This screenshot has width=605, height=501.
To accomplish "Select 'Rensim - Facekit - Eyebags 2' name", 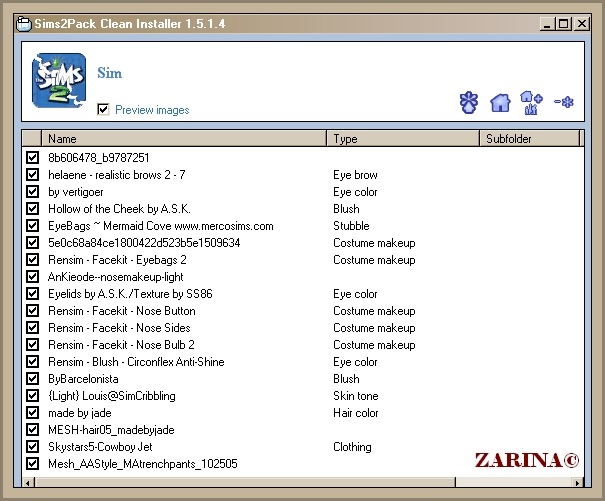I will click(117, 260).
